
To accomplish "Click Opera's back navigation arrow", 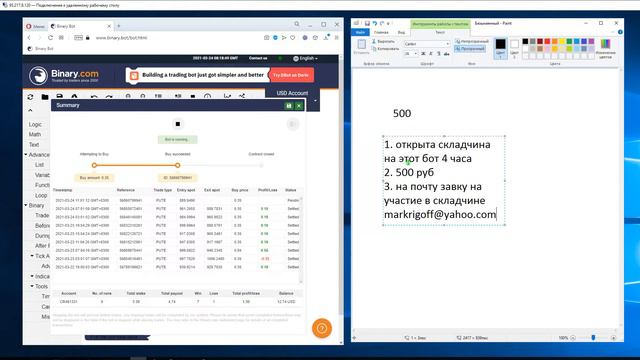I will (29, 38).
